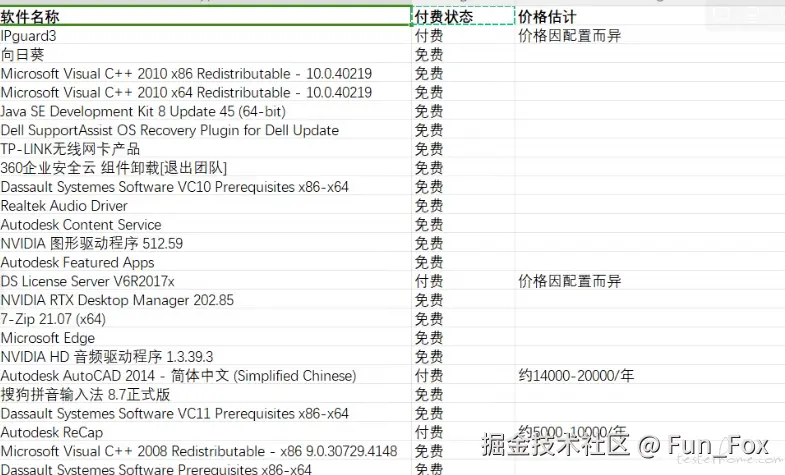The width and height of the screenshot is (785, 475).
Task: Click 免费 status in Dell SupportAssist row
Action: (x=463, y=130)
